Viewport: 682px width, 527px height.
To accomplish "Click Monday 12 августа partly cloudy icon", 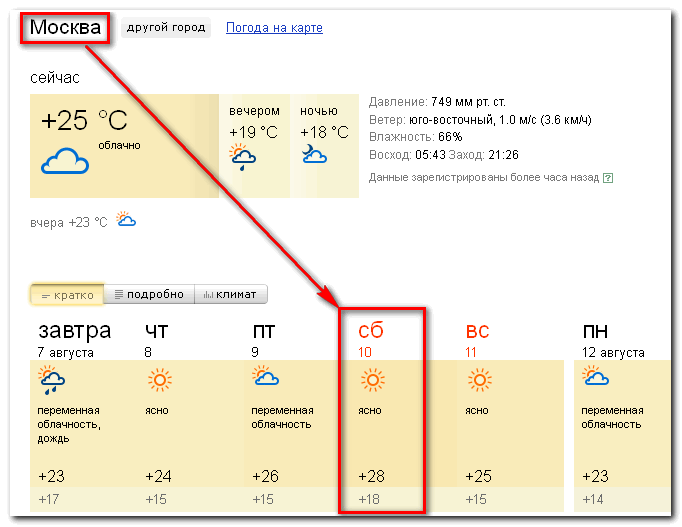I will tap(595, 376).
